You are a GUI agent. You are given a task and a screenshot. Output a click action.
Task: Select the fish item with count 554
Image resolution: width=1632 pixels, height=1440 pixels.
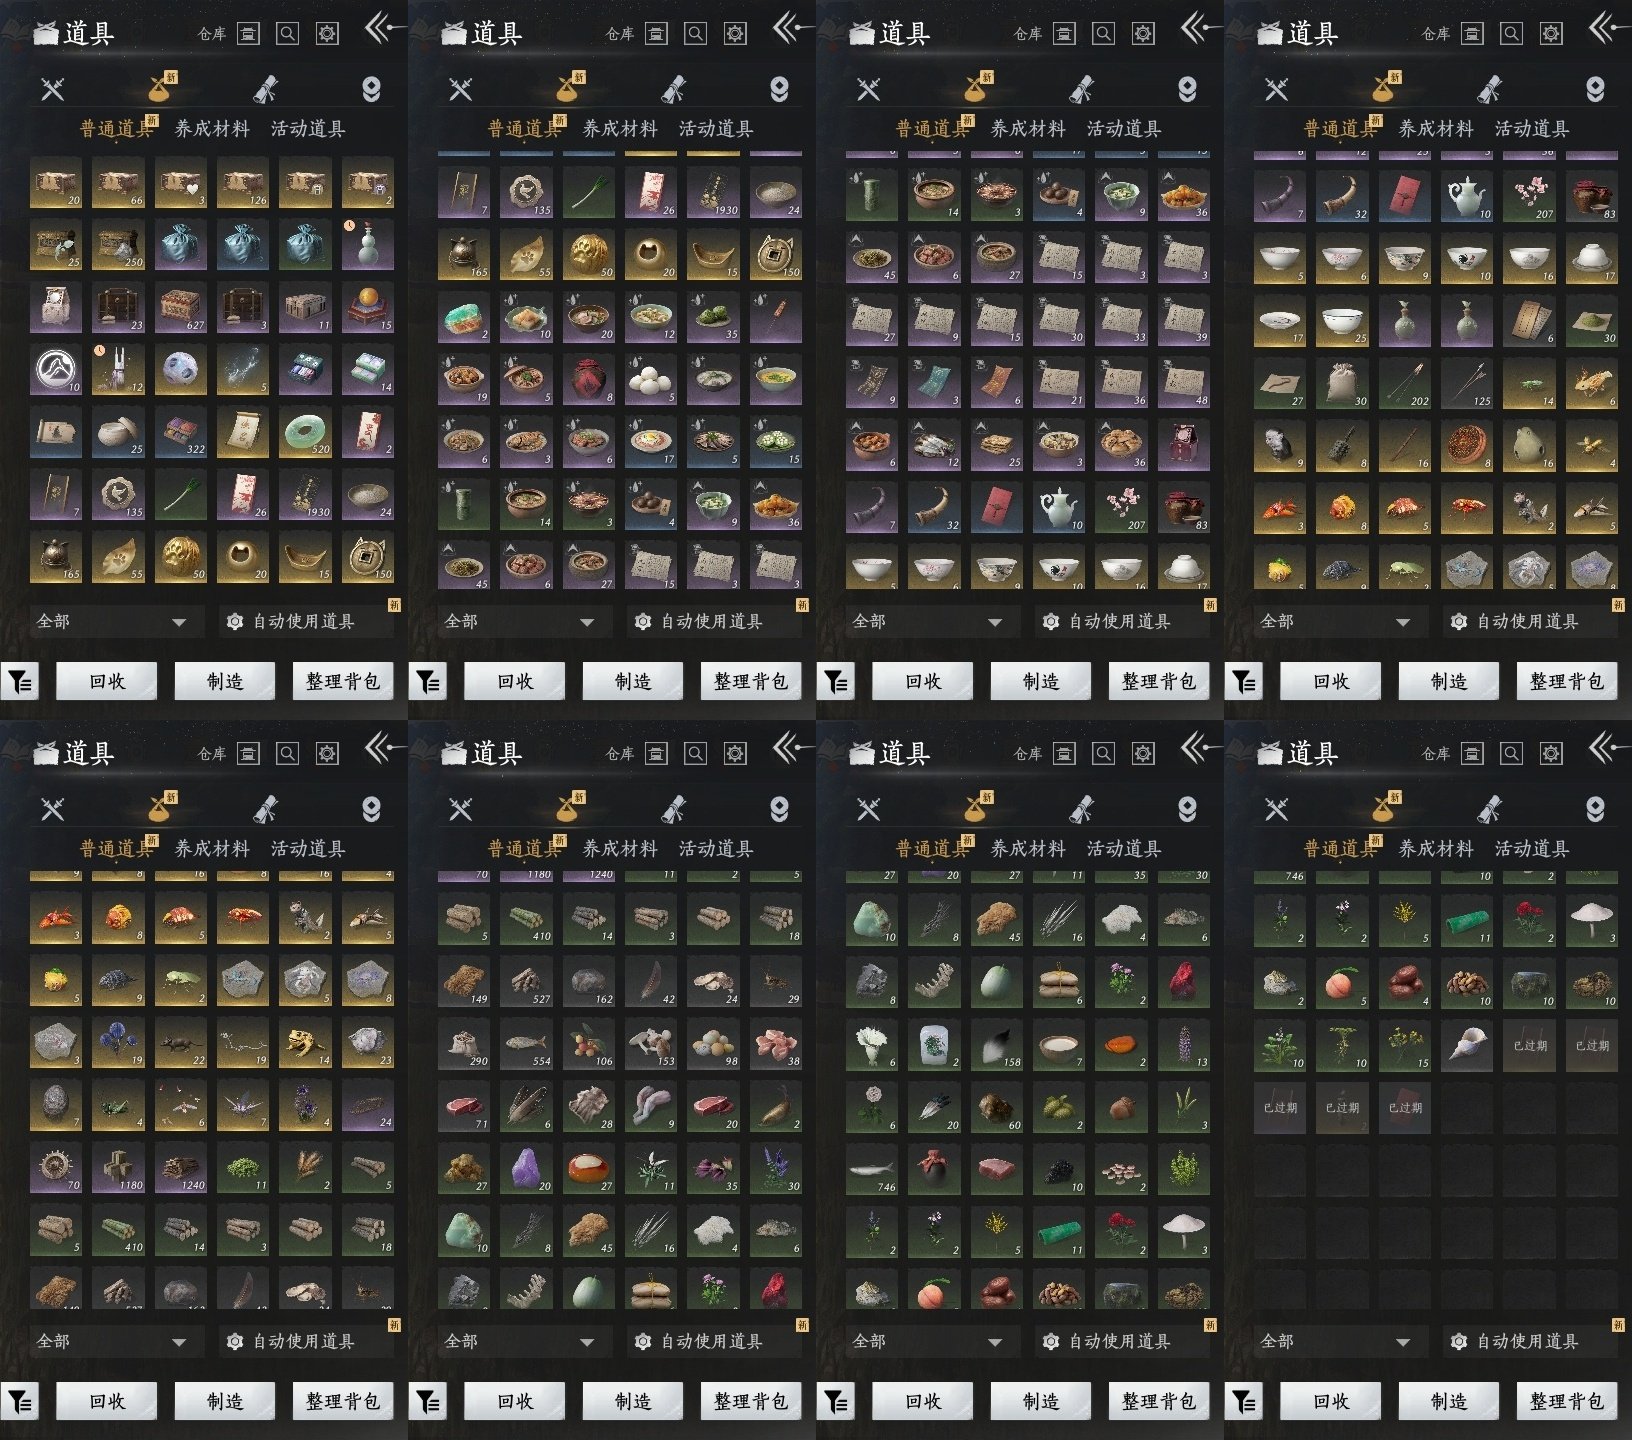[x=527, y=1044]
